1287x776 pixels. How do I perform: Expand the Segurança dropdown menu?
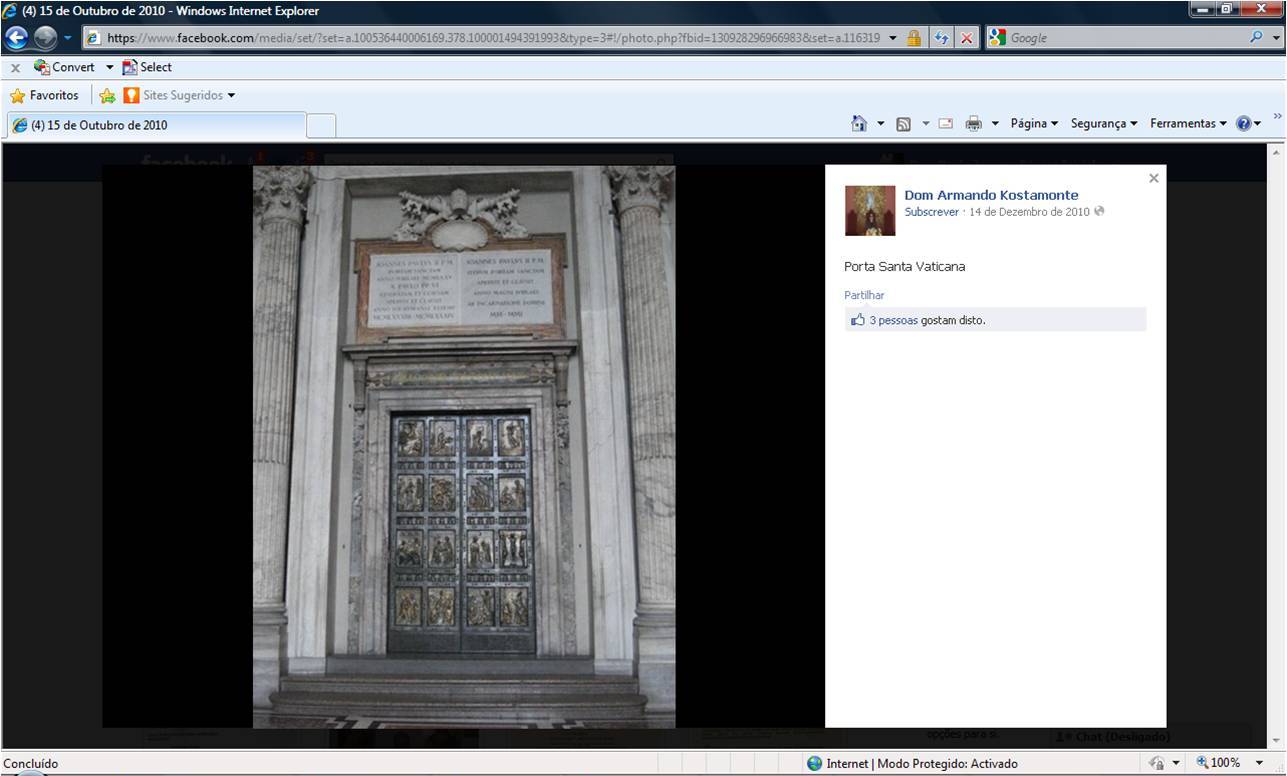click(x=1103, y=124)
